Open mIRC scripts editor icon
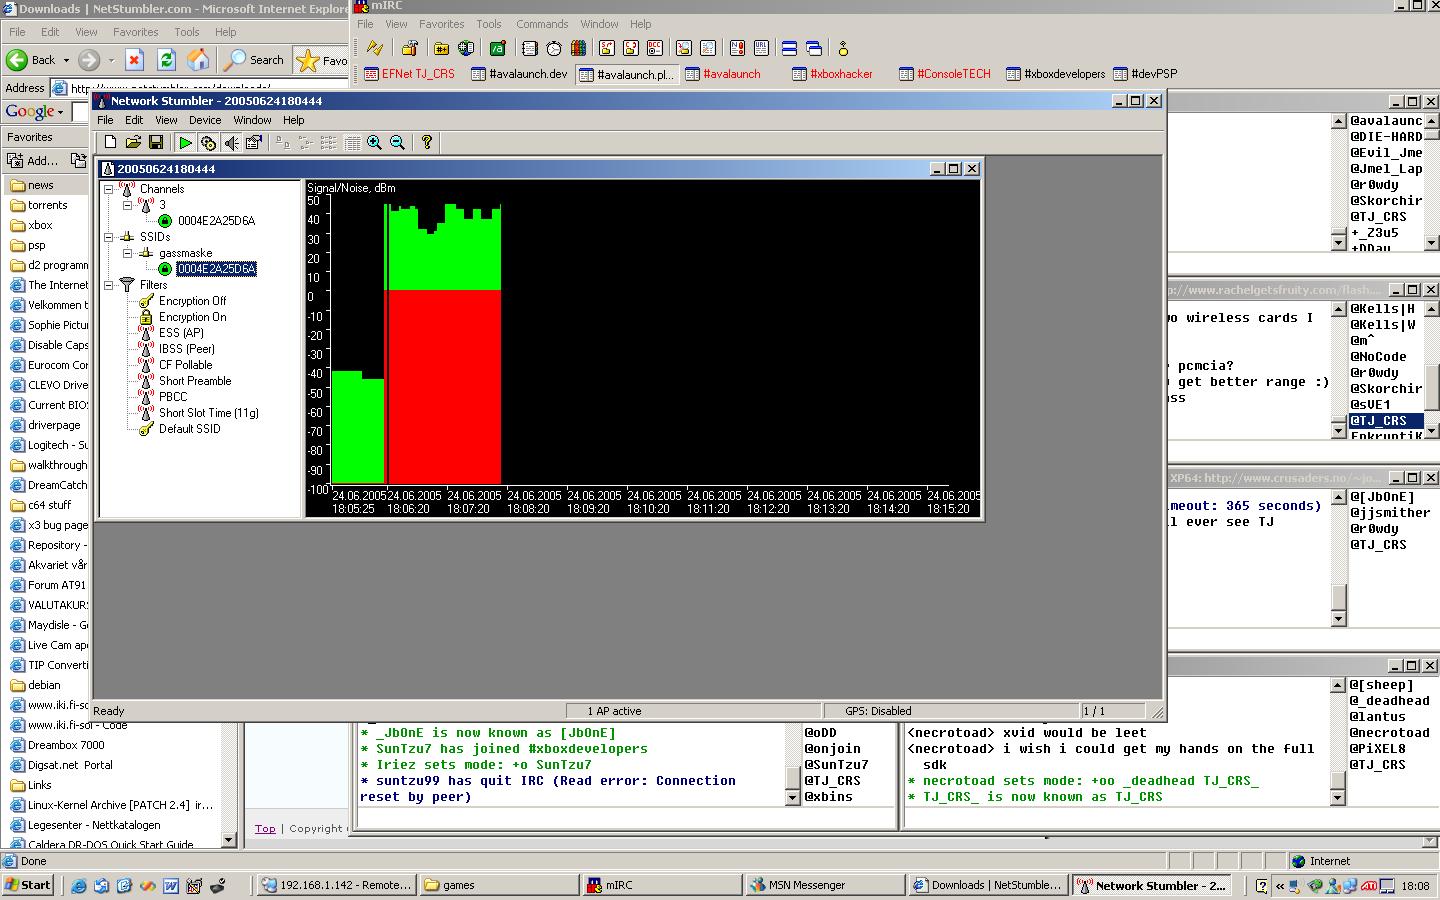The image size is (1440, 900). [x=498, y=48]
